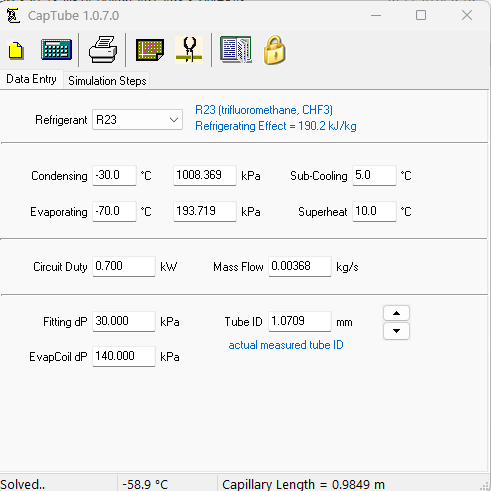Click the Tube ID field 1.0709
Screen dimensions: 491x491
[x=300, y=321]
